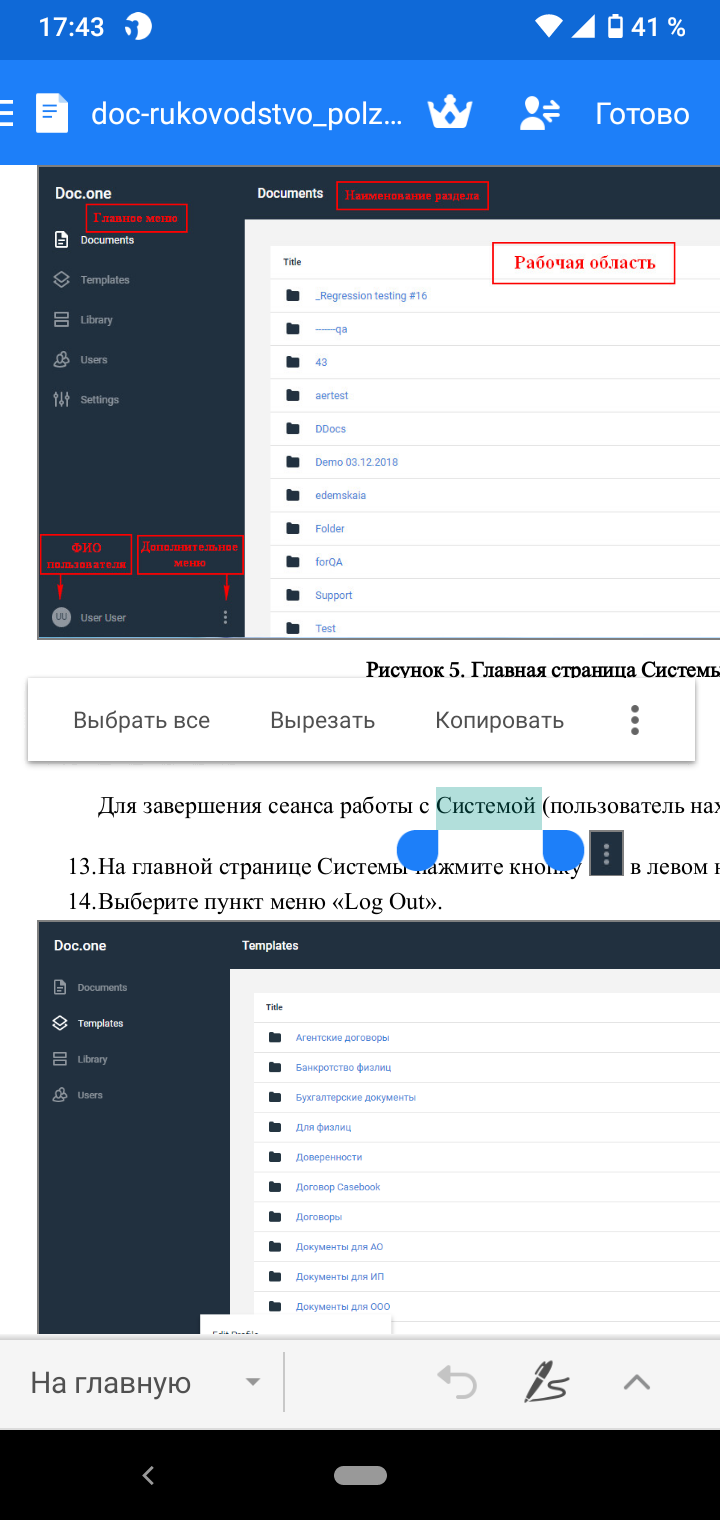
Task: Open the share with people icon
Action: [x=540, y=113]
